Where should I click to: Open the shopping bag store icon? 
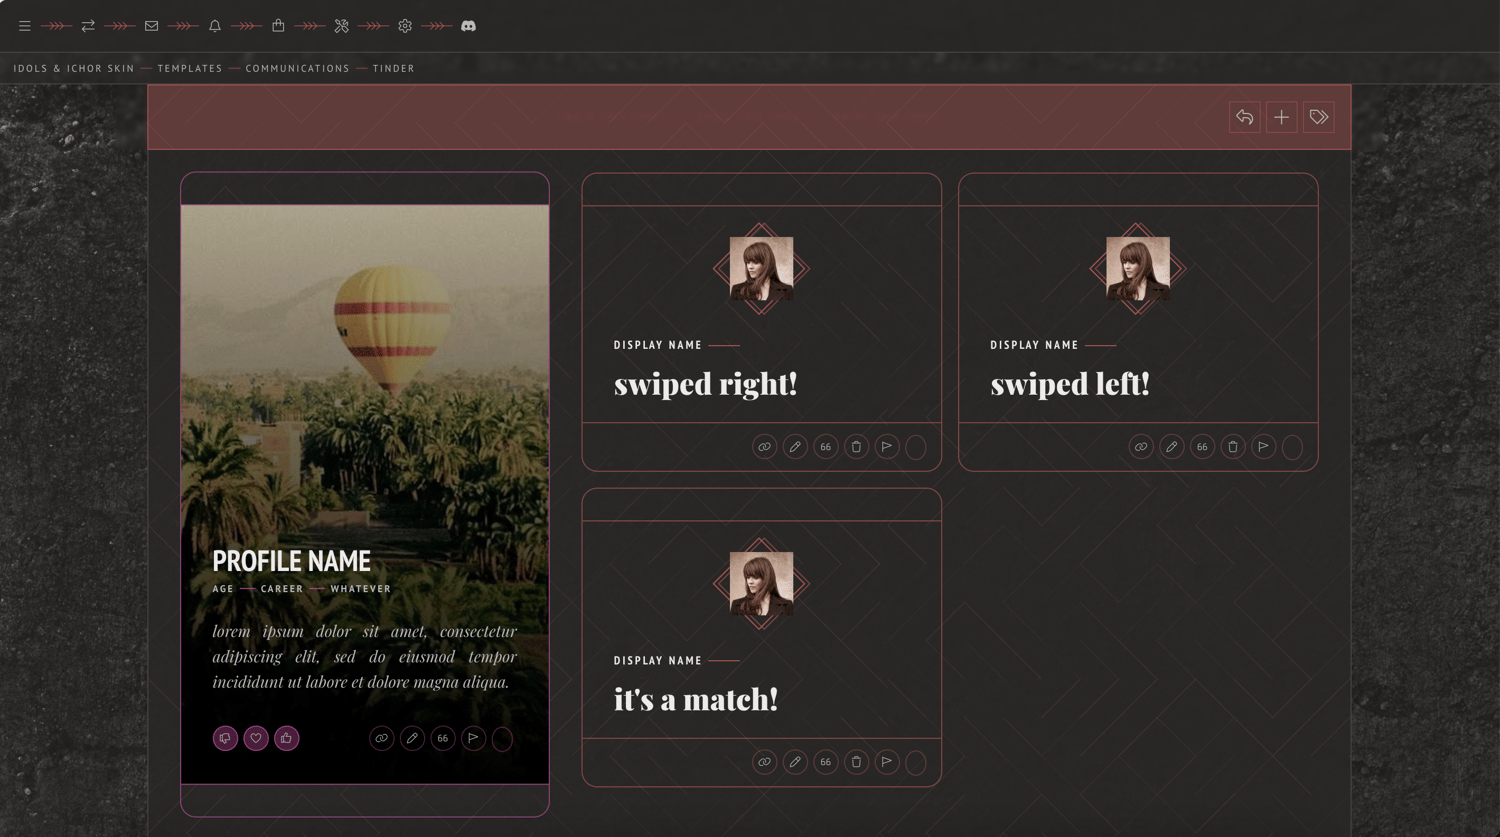click(278, 26)
